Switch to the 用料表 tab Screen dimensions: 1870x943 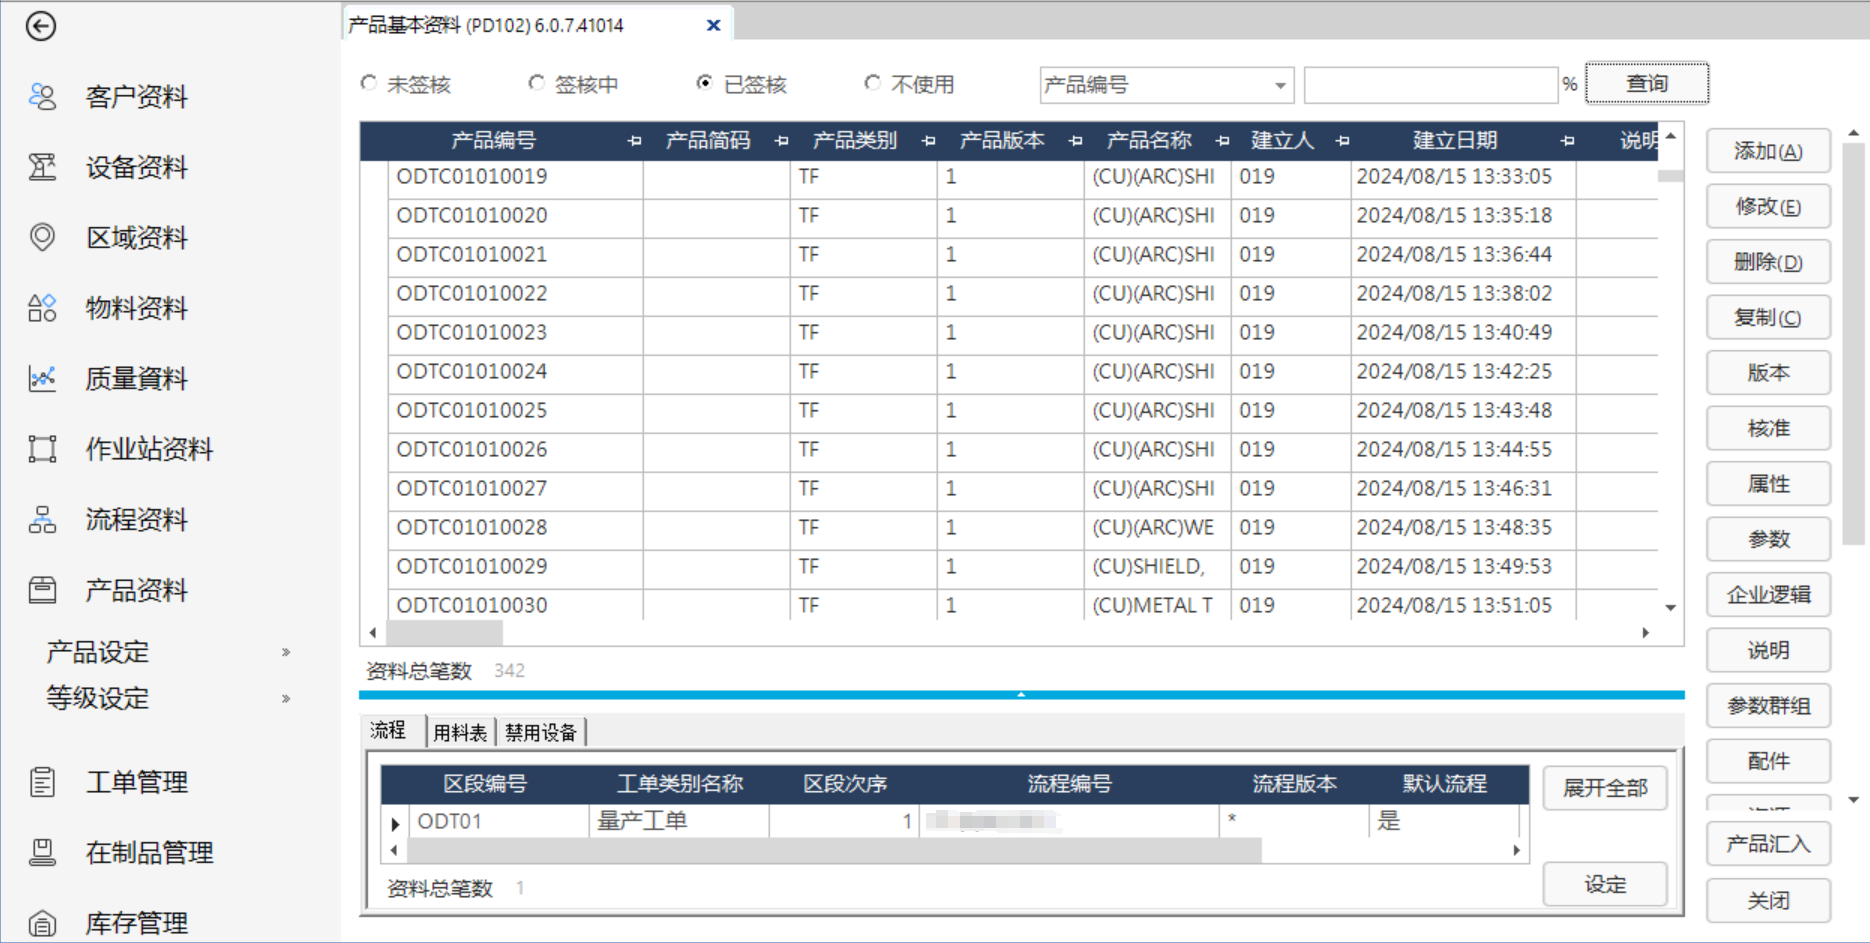coord(460,733)
